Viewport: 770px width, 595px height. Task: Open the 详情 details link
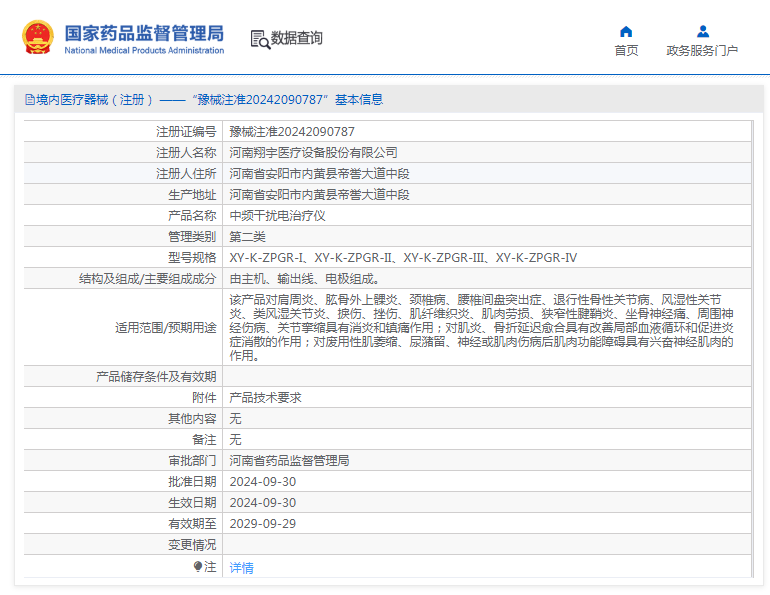241,568
